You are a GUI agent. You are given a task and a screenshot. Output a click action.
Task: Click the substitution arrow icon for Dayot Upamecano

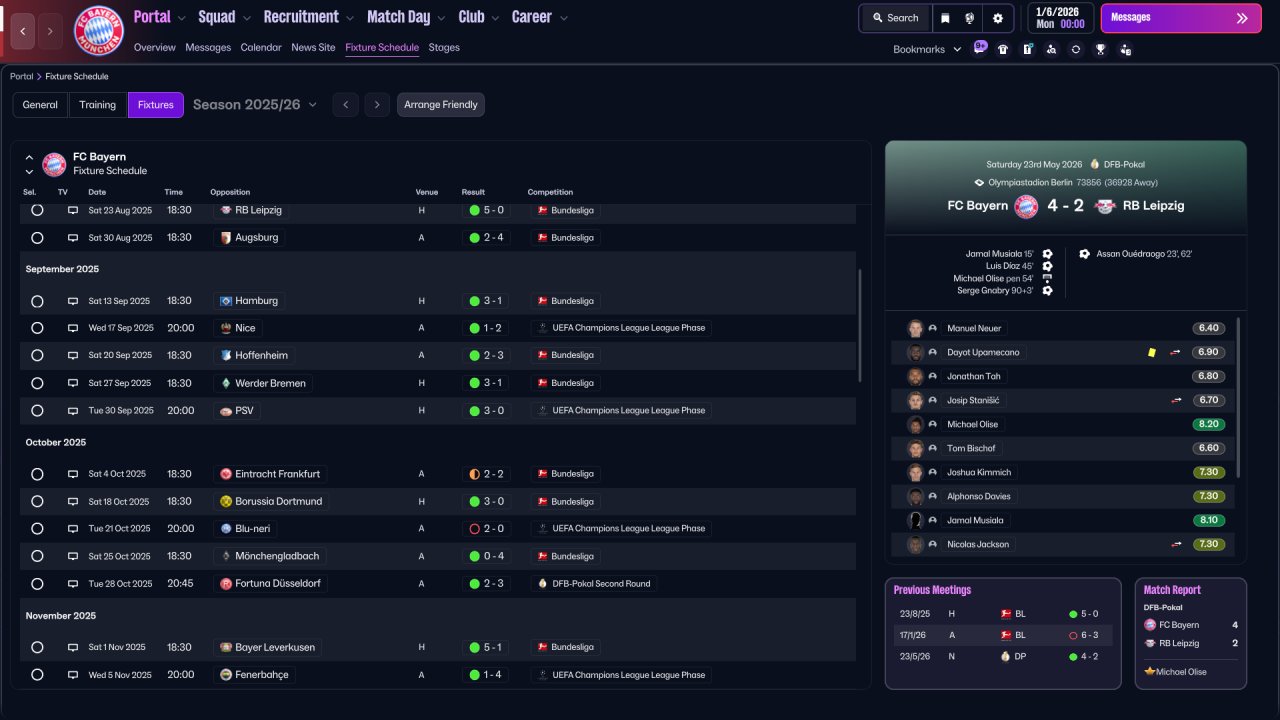click(1176, 353)
